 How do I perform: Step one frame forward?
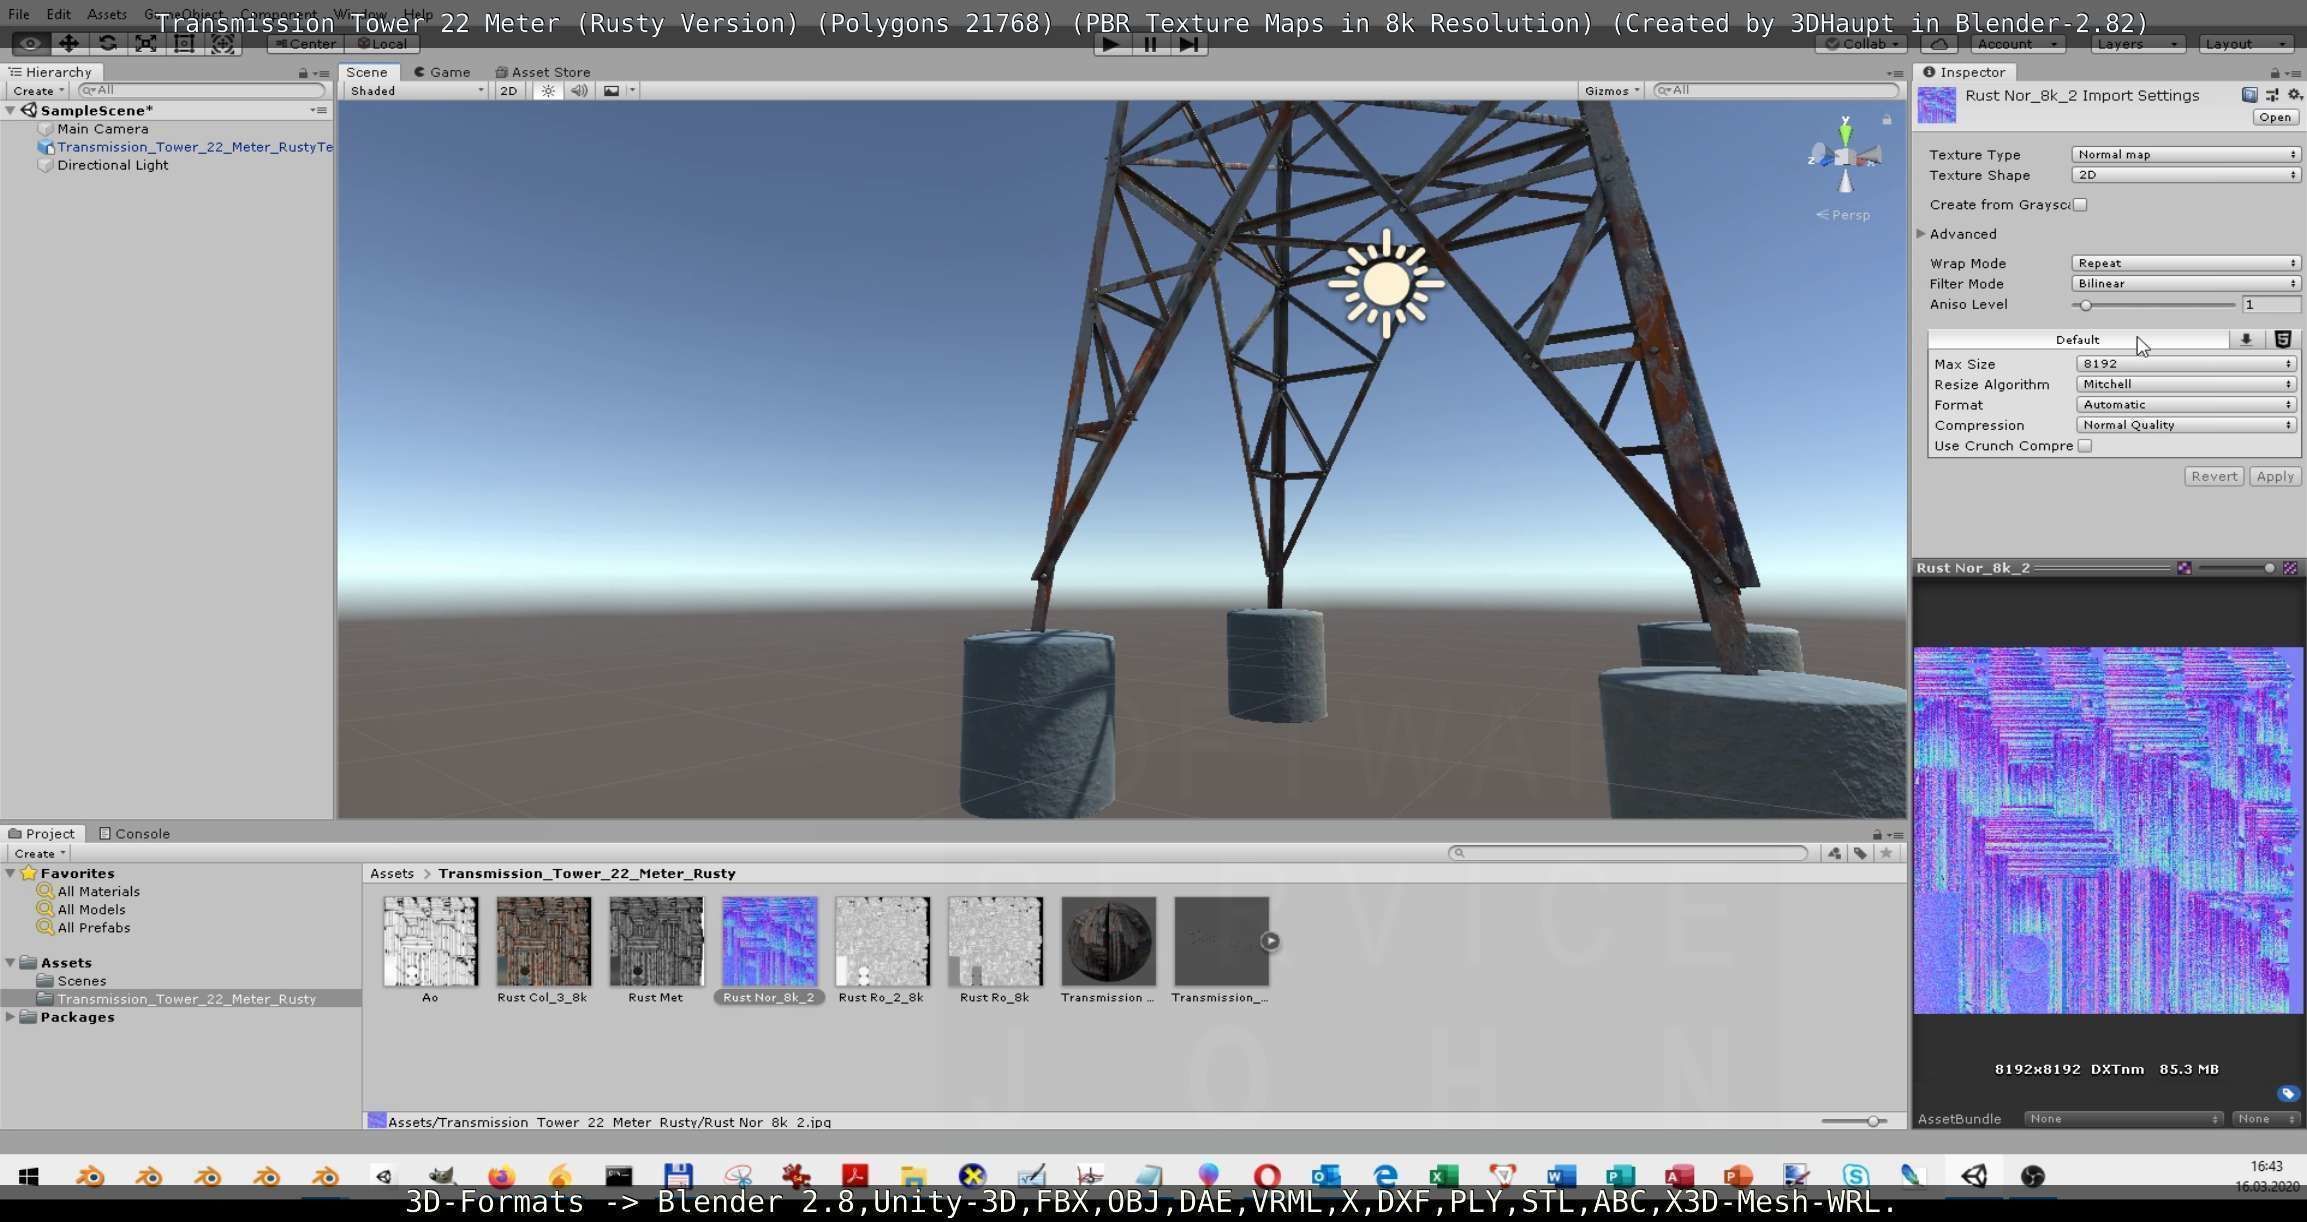(x=1189, y=44)
